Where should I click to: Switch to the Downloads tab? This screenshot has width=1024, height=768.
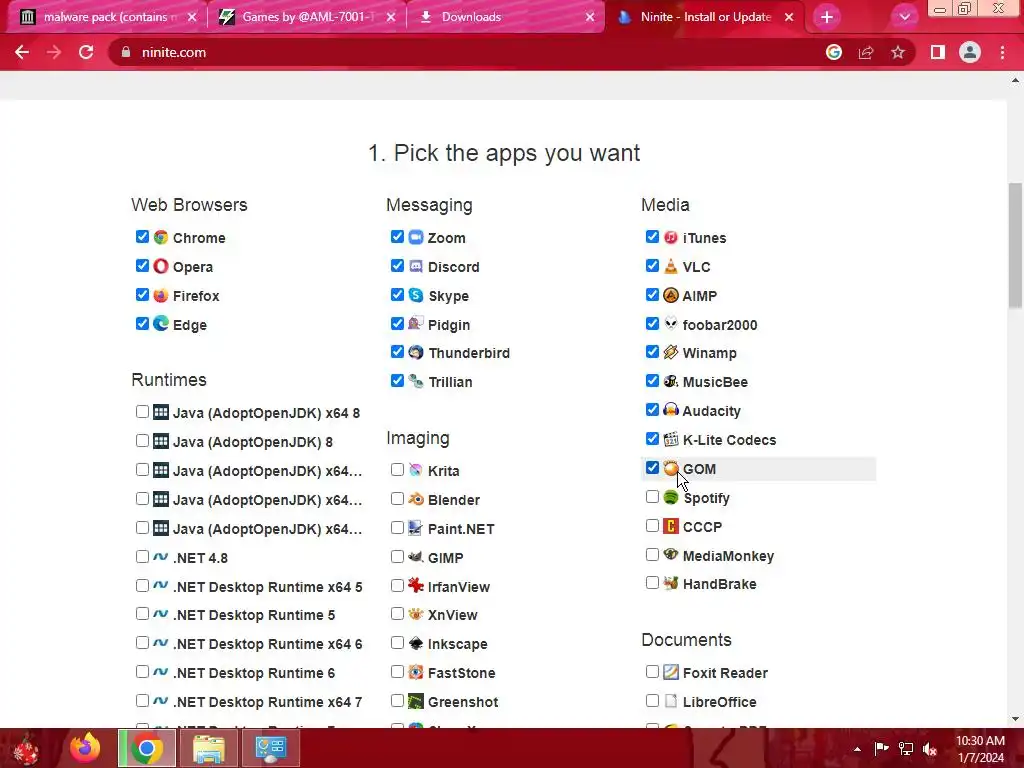tap(506, 17)
